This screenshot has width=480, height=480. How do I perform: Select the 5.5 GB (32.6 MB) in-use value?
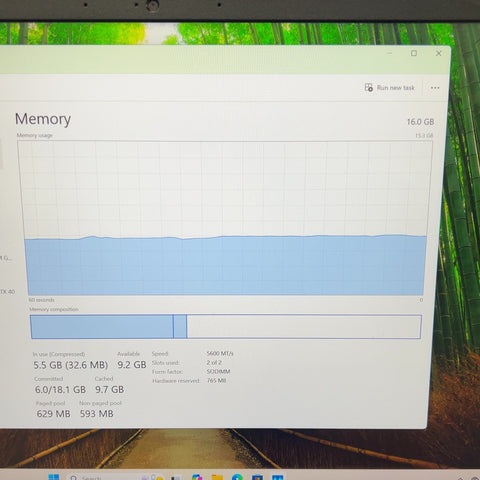pyautogui.click(x=70, y=365)
